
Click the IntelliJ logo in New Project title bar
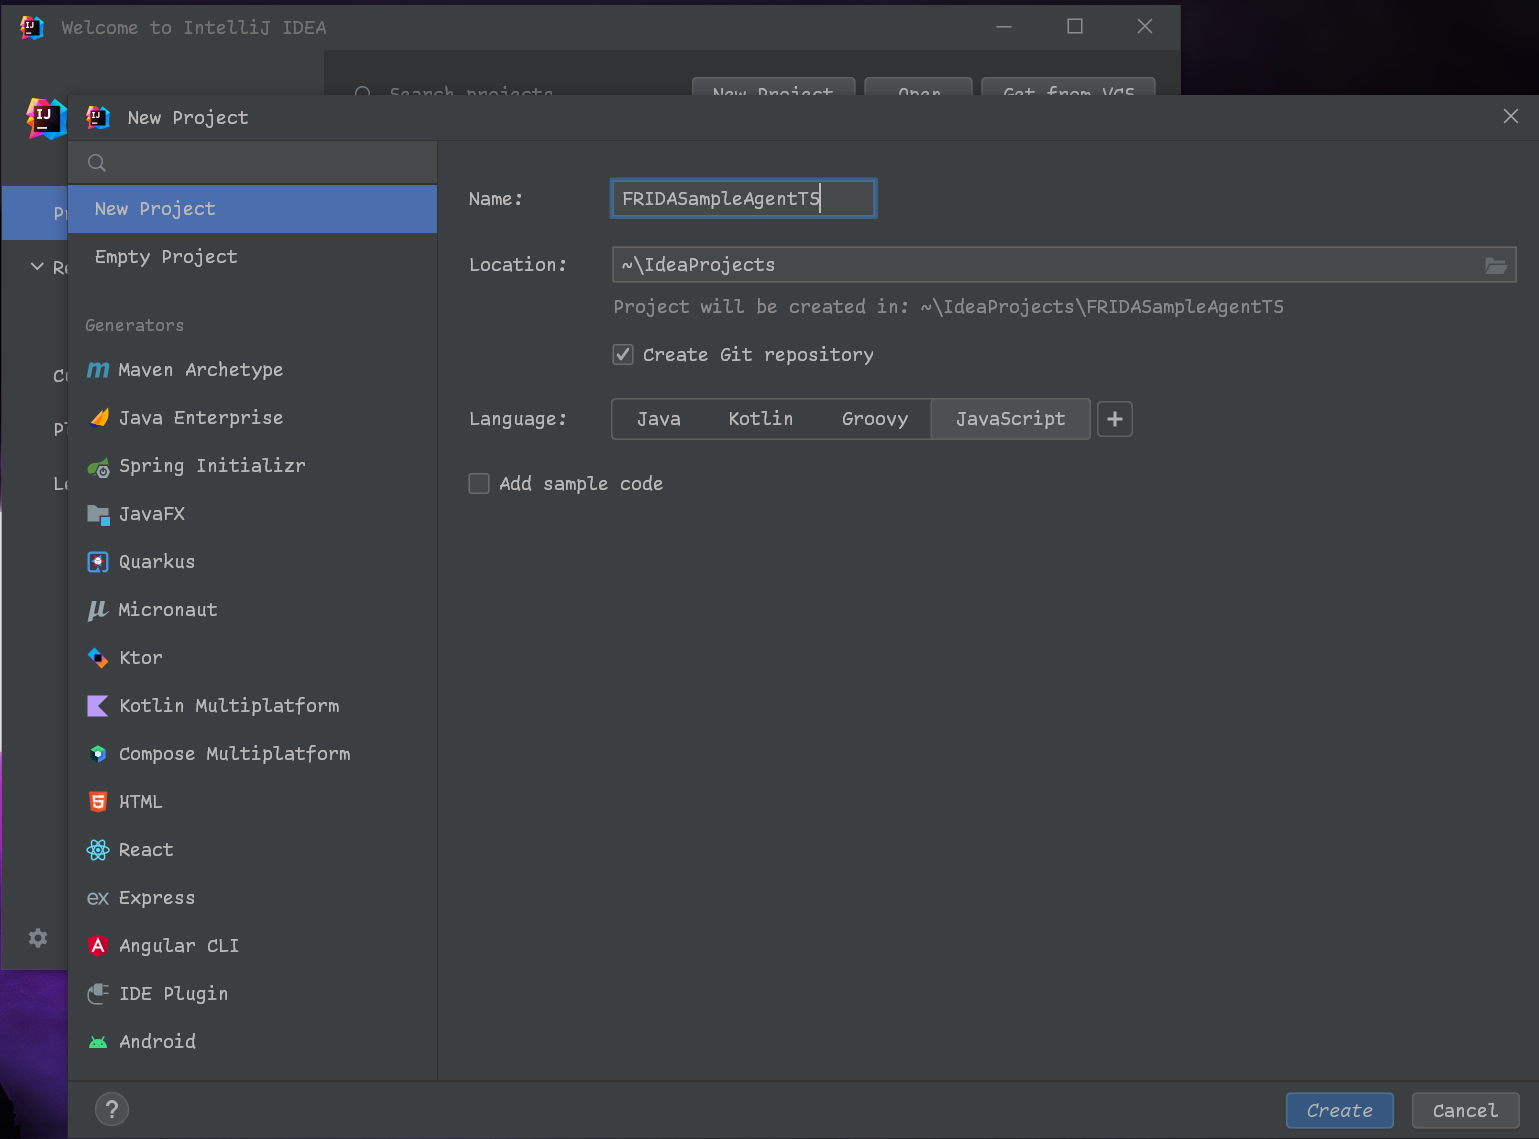[x=98, y=117]
